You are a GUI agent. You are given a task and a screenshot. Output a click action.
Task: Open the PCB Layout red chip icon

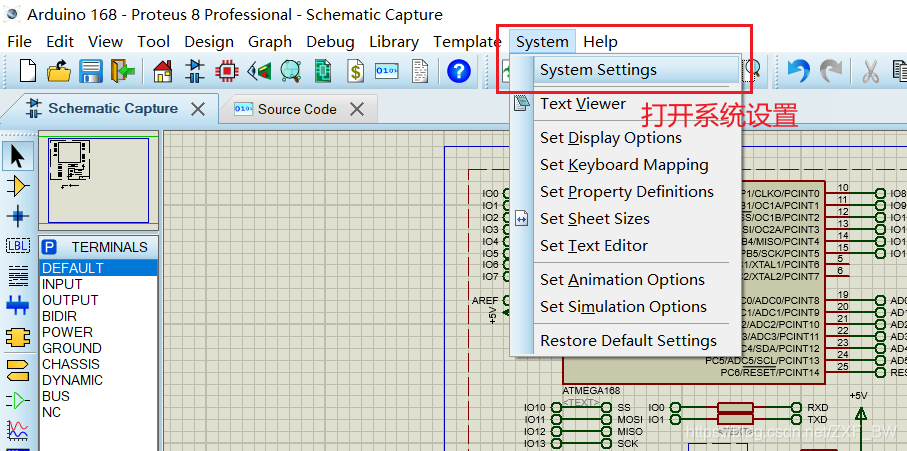point(227,71)
